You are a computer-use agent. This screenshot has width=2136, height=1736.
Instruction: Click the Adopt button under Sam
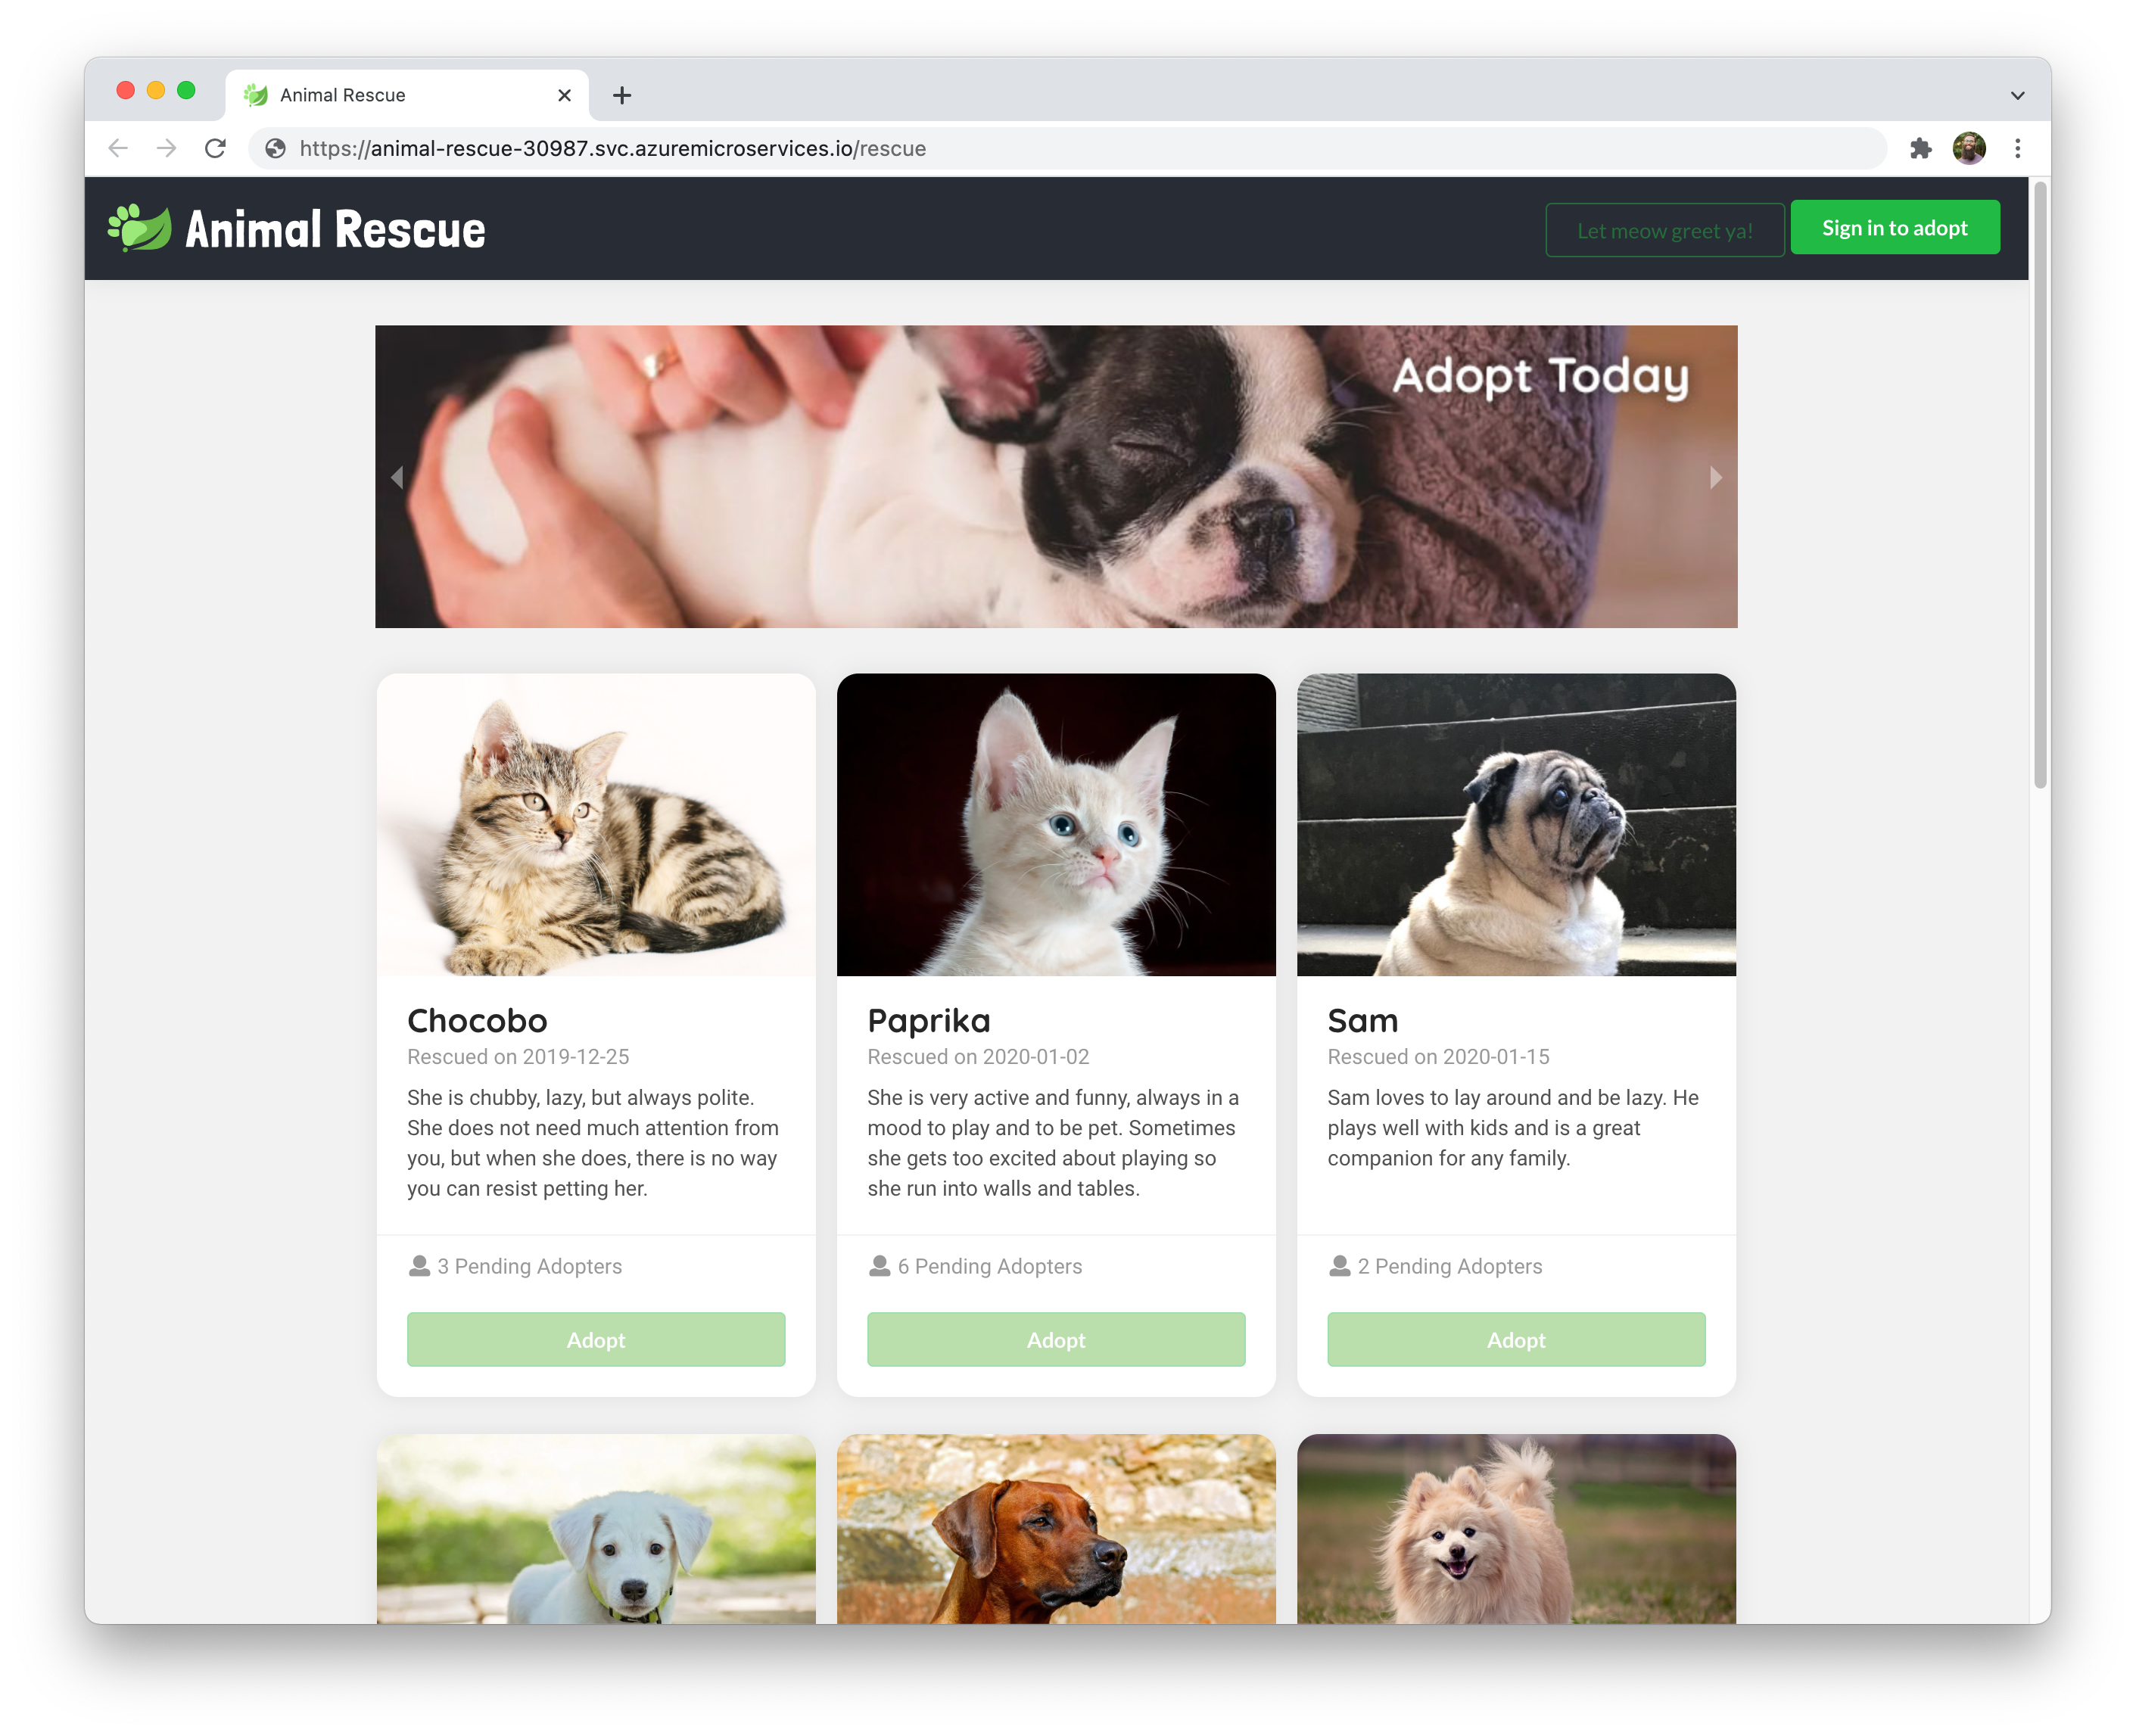pos(1516,1339)
